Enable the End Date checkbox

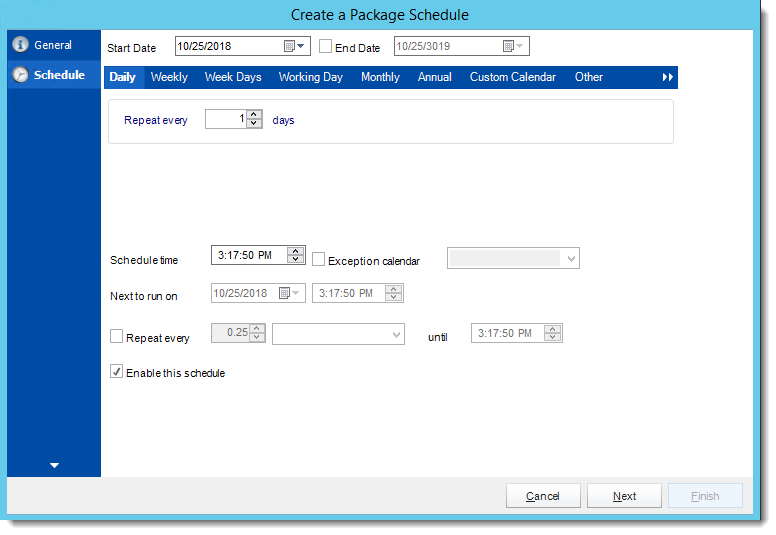tap(325, 47)
